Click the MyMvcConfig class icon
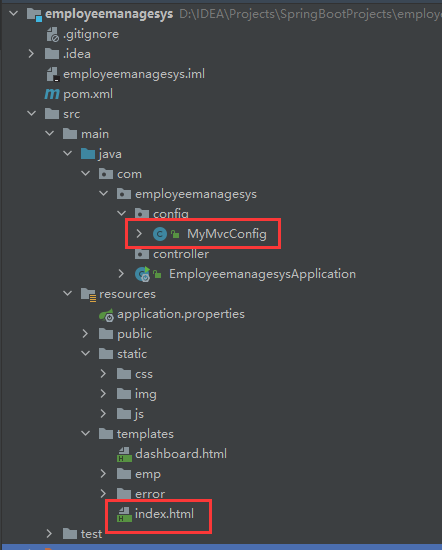The image size is (442, 550). tap(160, 234)
